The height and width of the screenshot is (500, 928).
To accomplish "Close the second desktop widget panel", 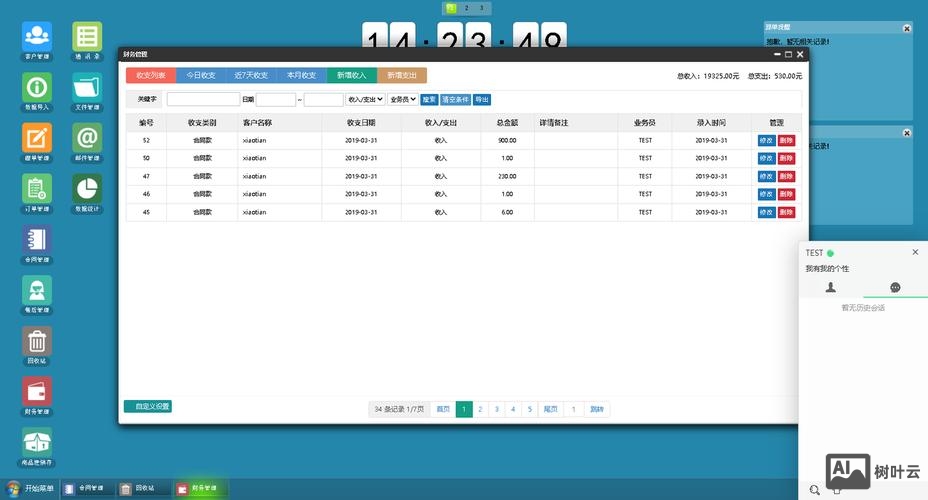I will (x=907, y=133).
